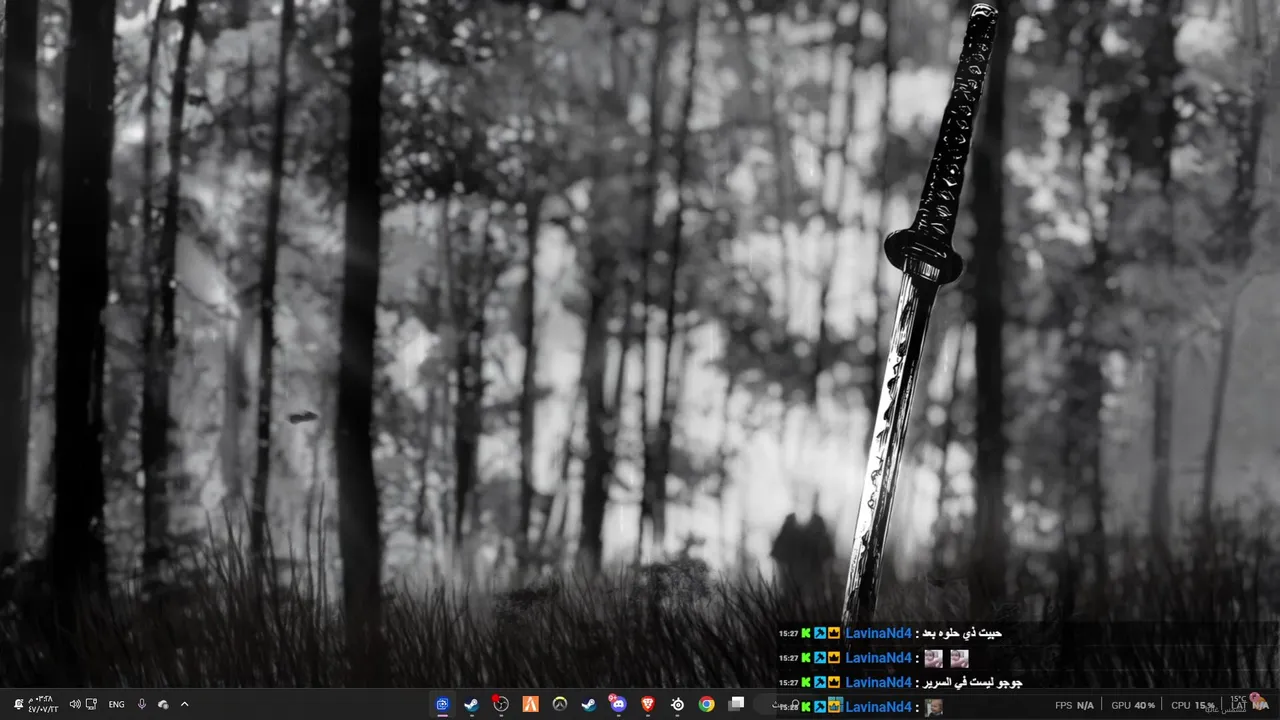Click the LAT N/A readout
The height and width of the screenshot is (720, 1280).
1249,705
